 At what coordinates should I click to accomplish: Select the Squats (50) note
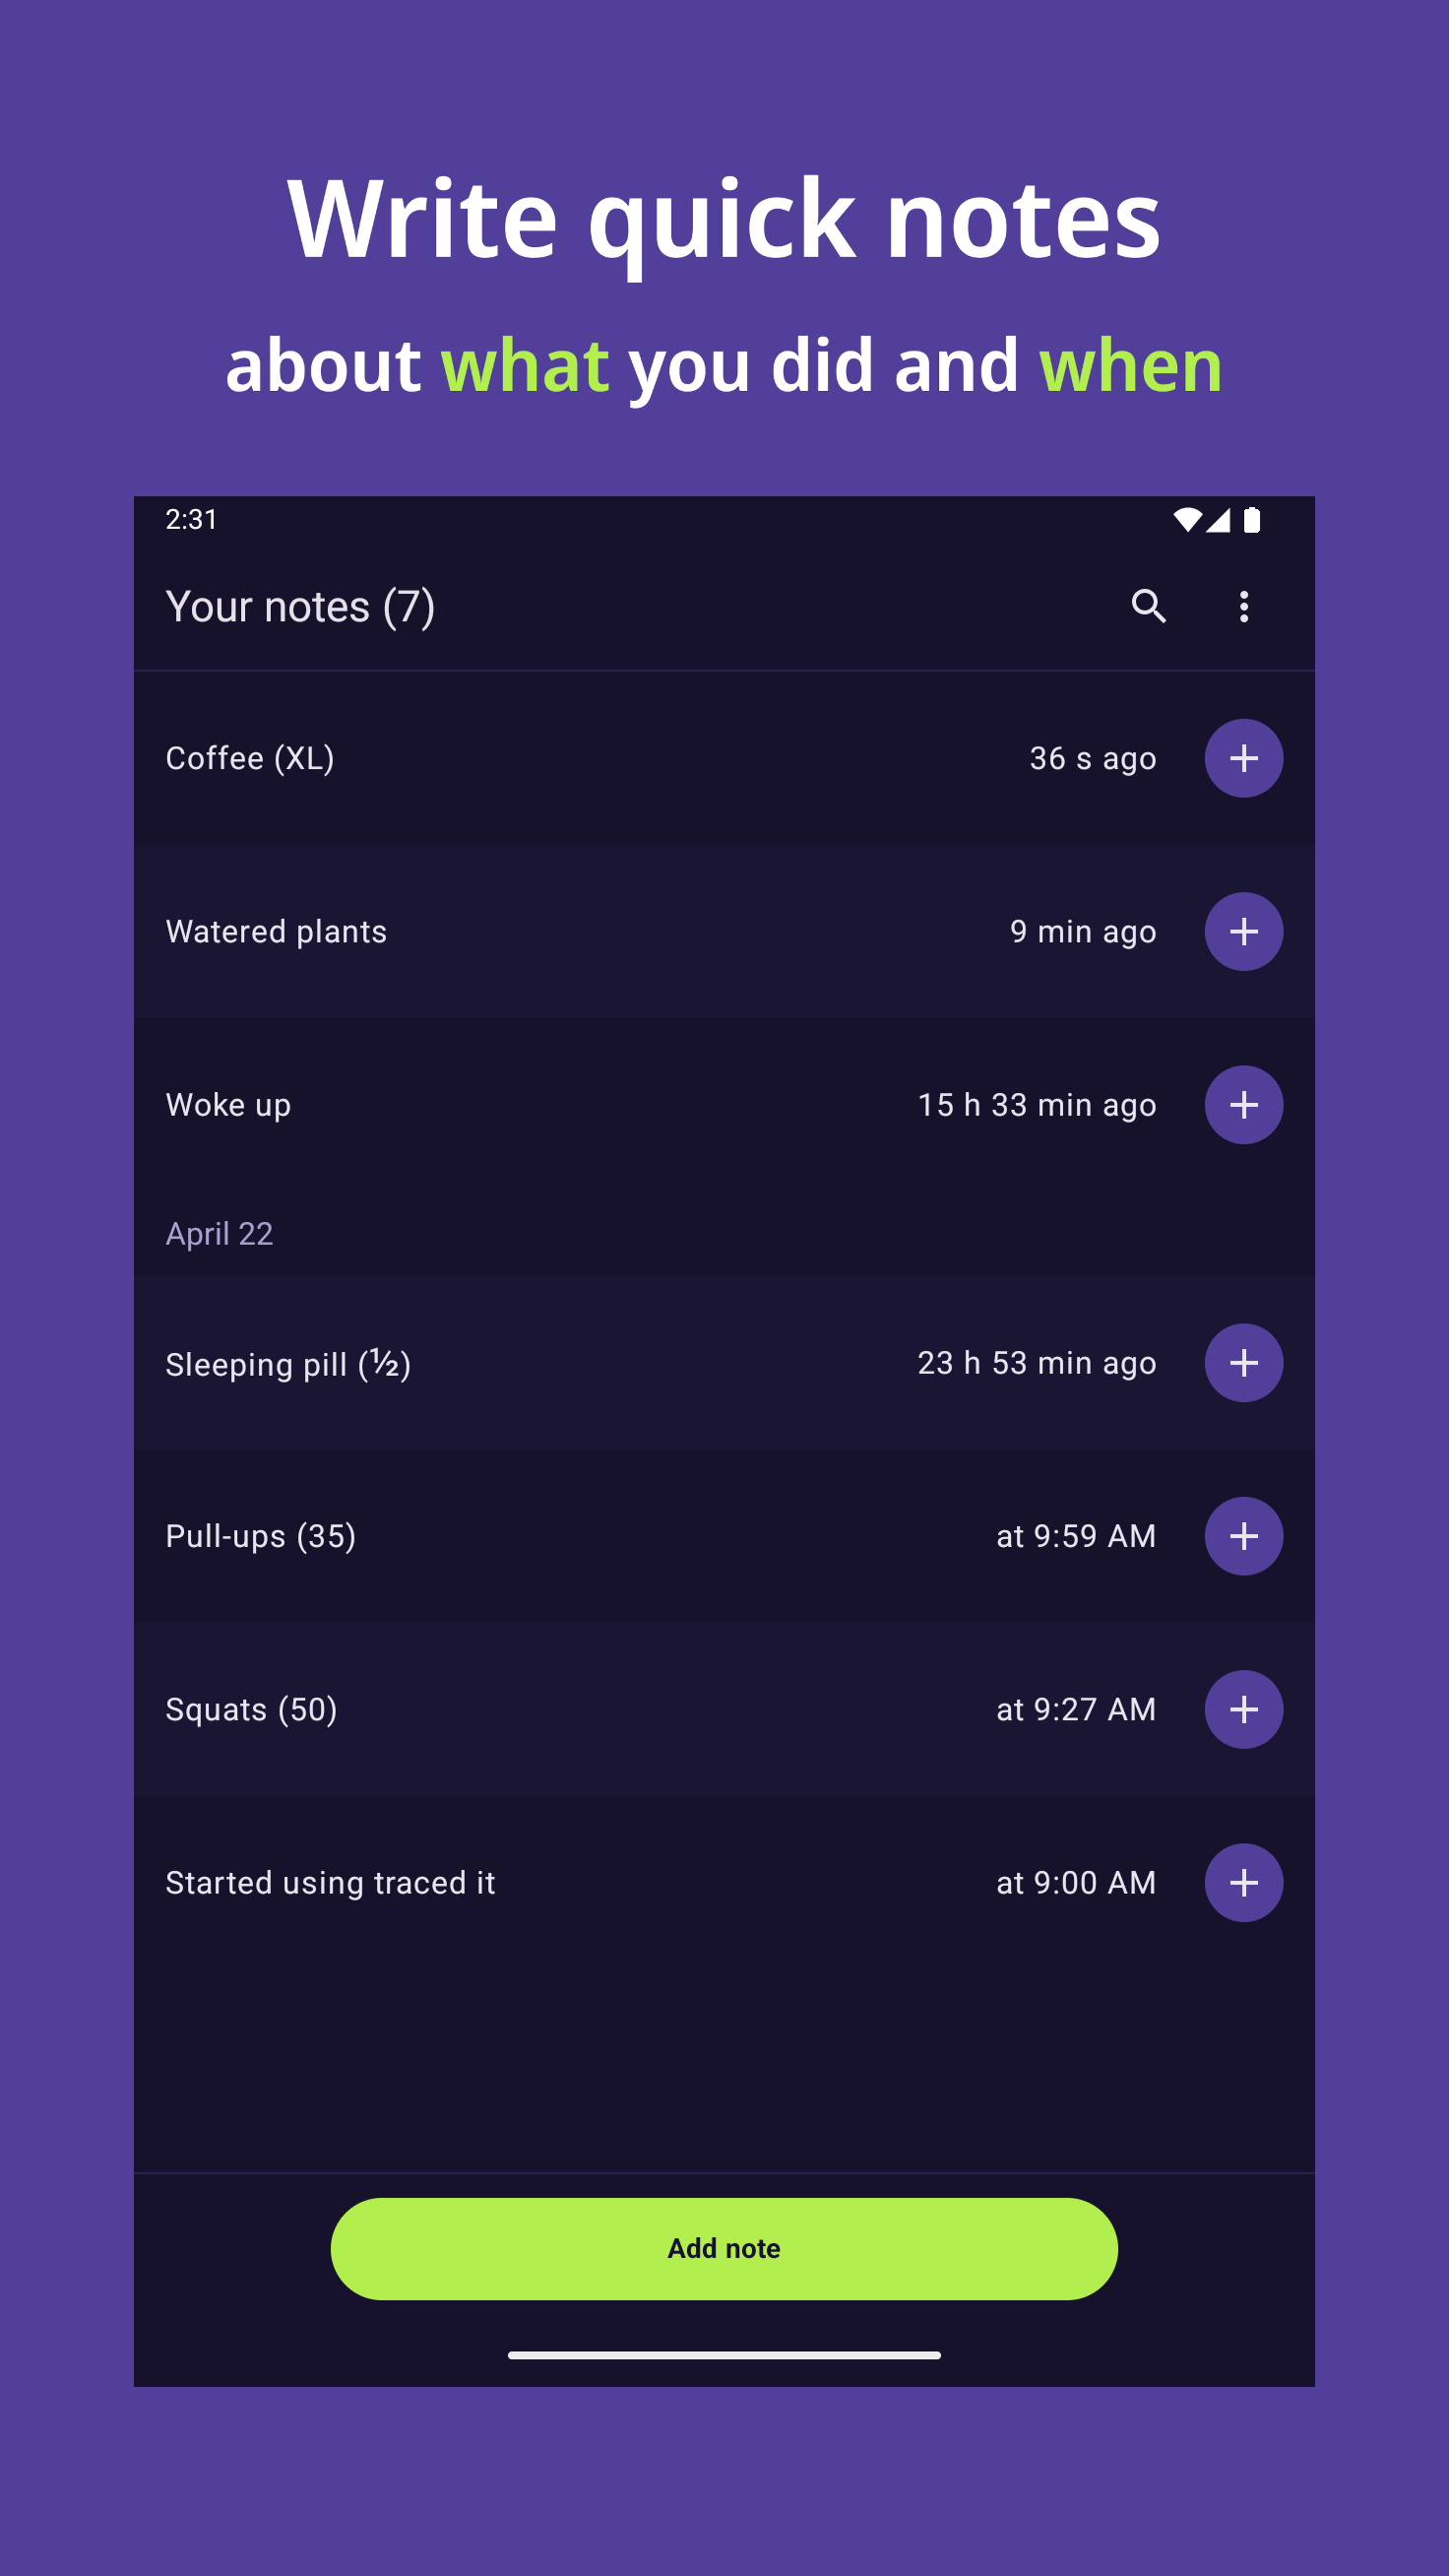pos(251,1709)
